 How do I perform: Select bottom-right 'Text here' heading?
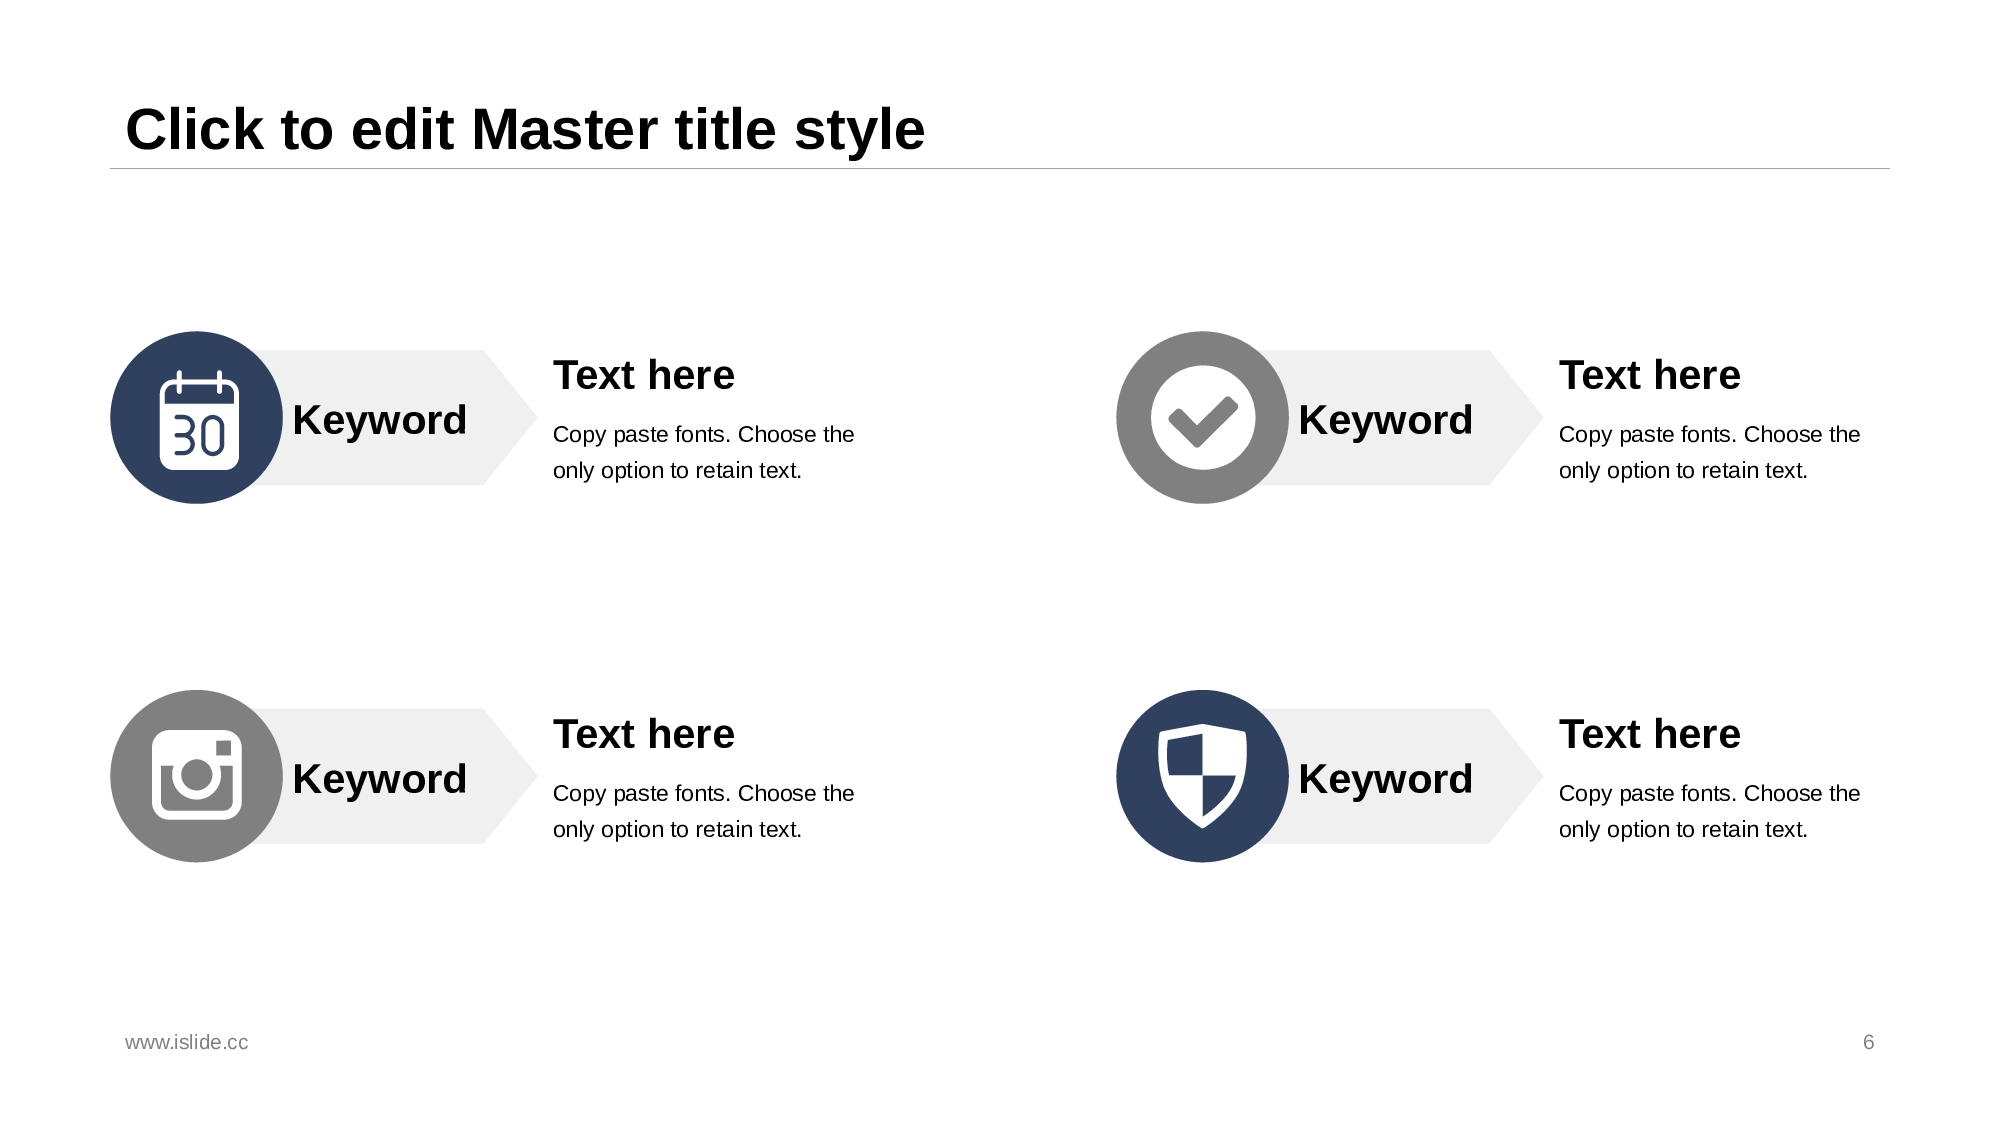click(x=1649, y=735)
